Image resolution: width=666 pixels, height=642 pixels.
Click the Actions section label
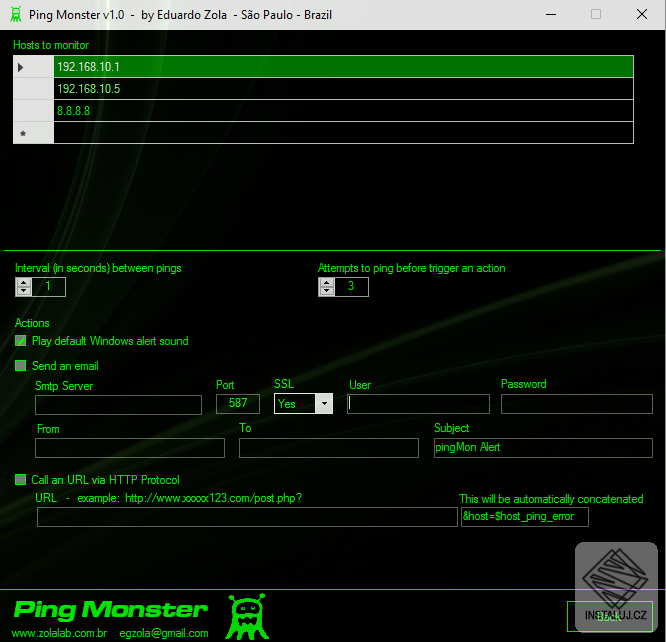(32, 323)
